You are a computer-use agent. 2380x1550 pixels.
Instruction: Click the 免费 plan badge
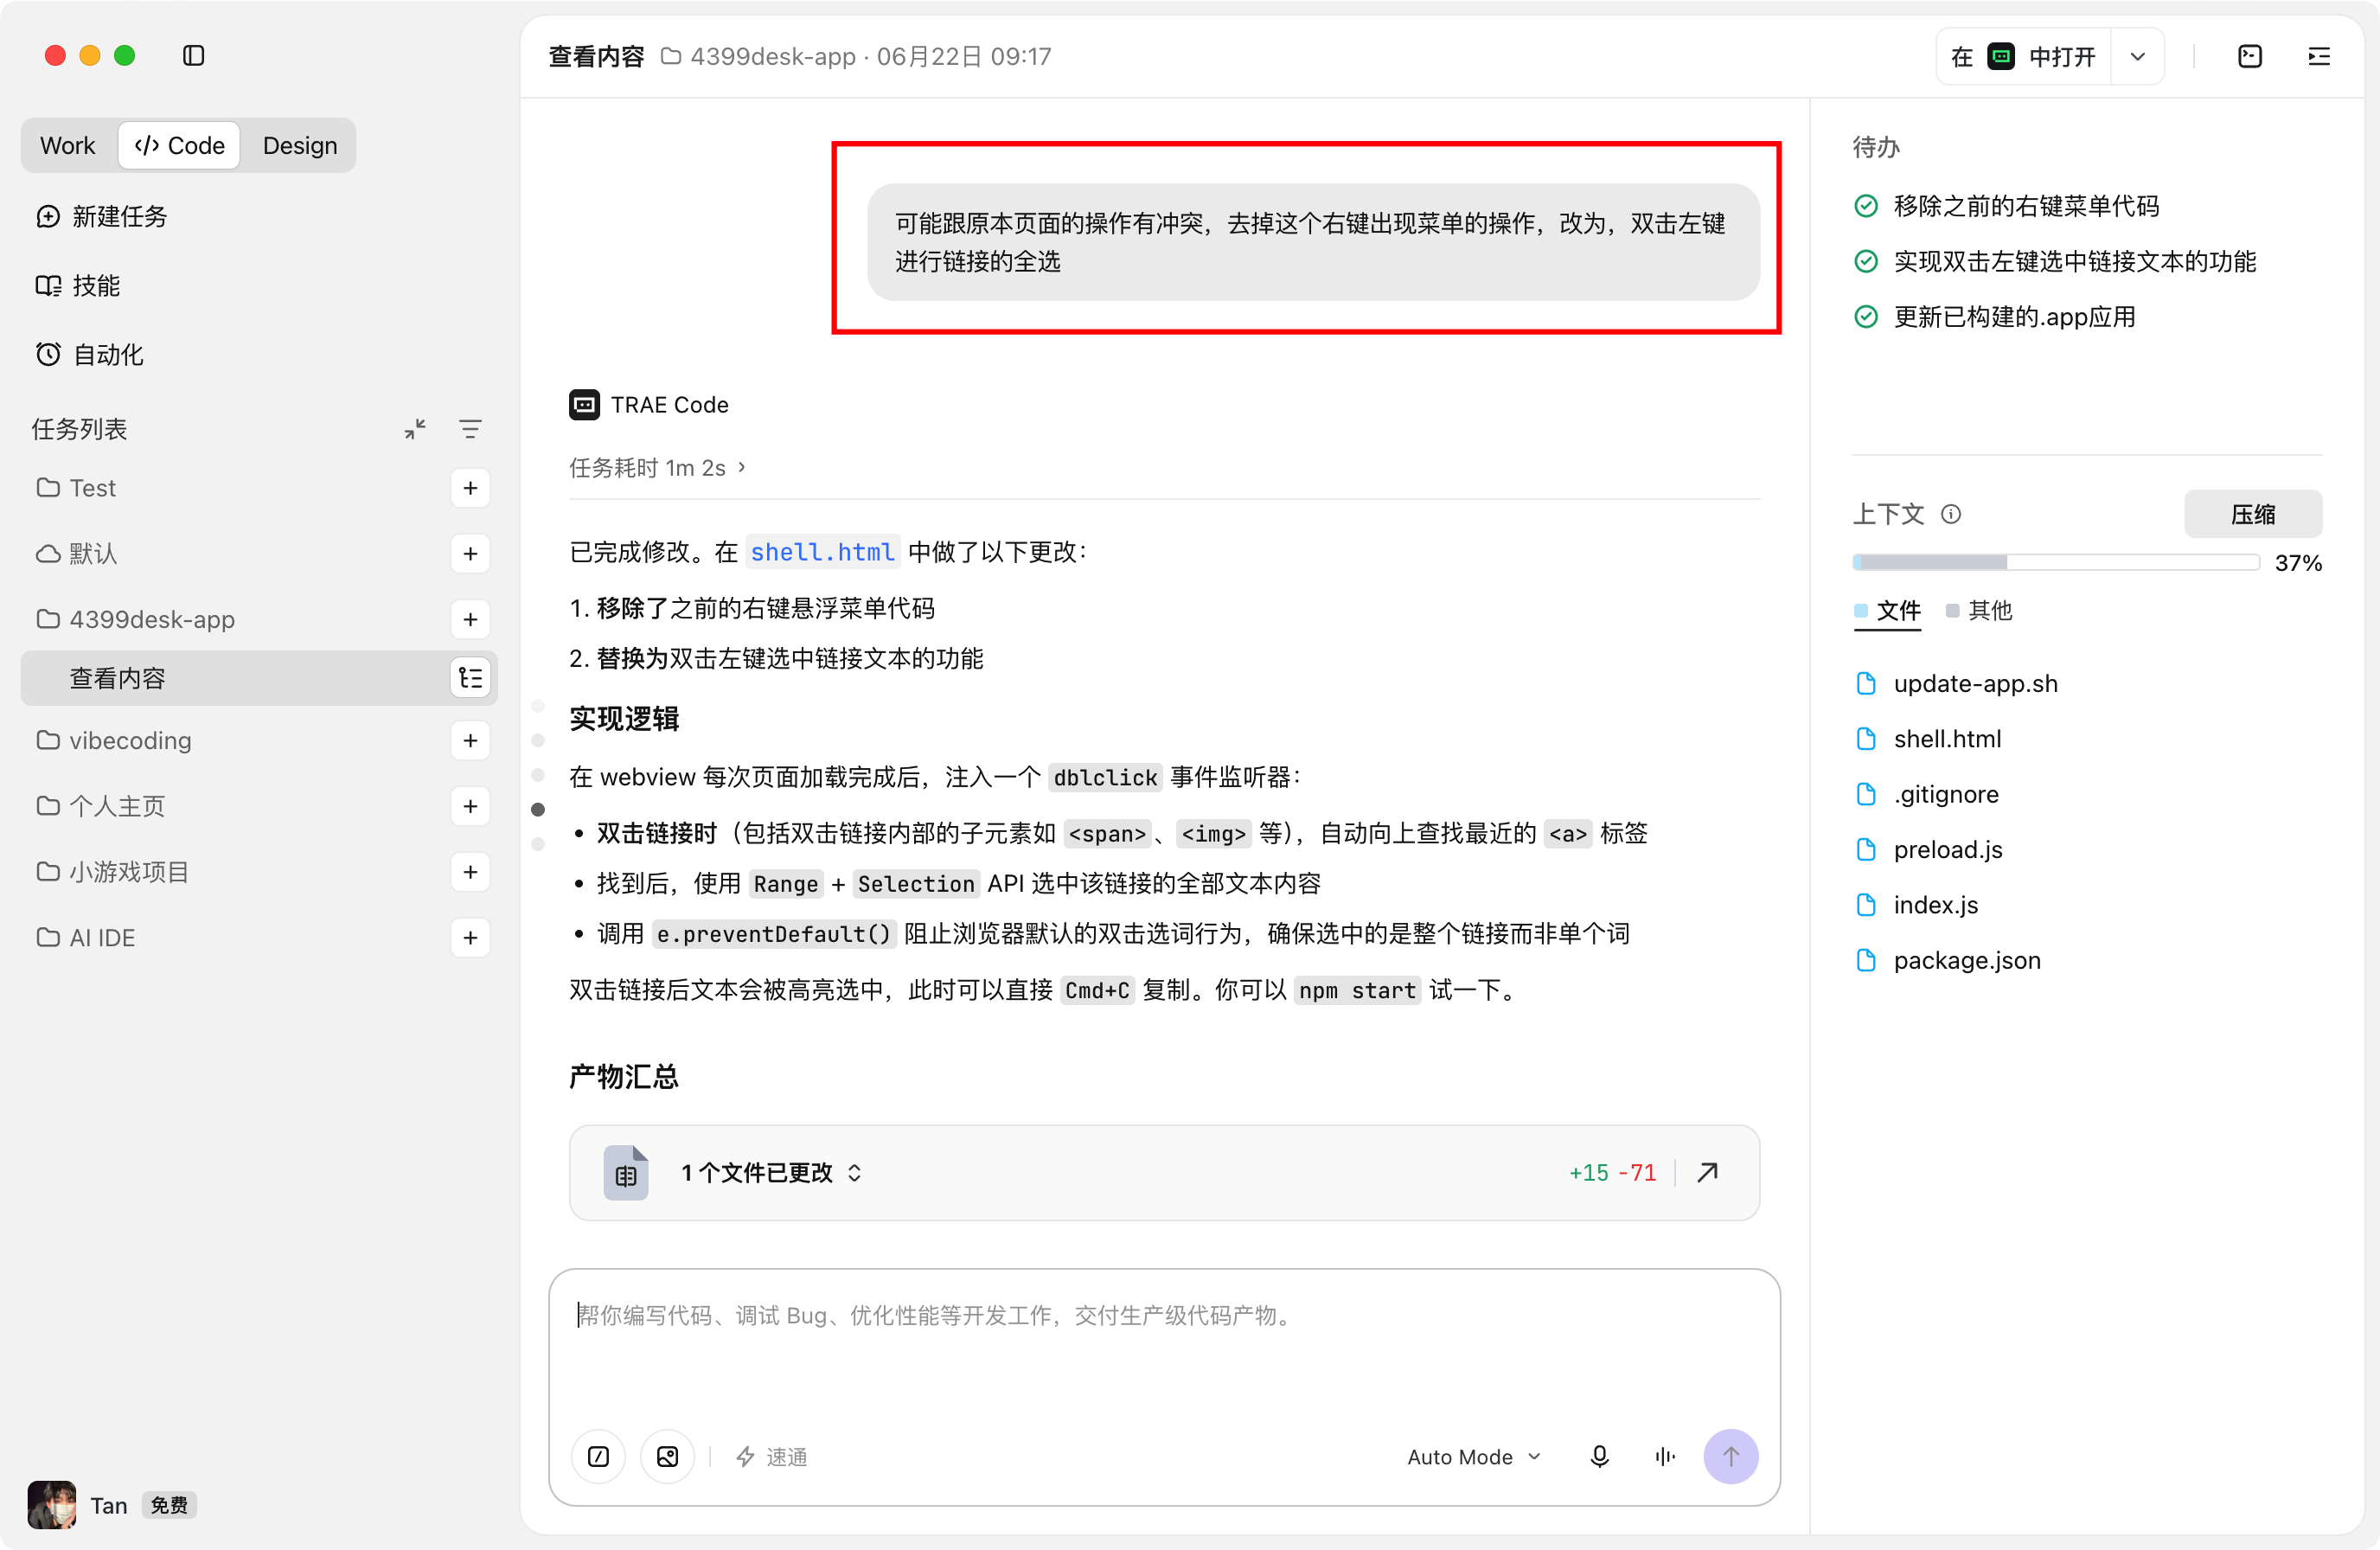pos(169,1506)
